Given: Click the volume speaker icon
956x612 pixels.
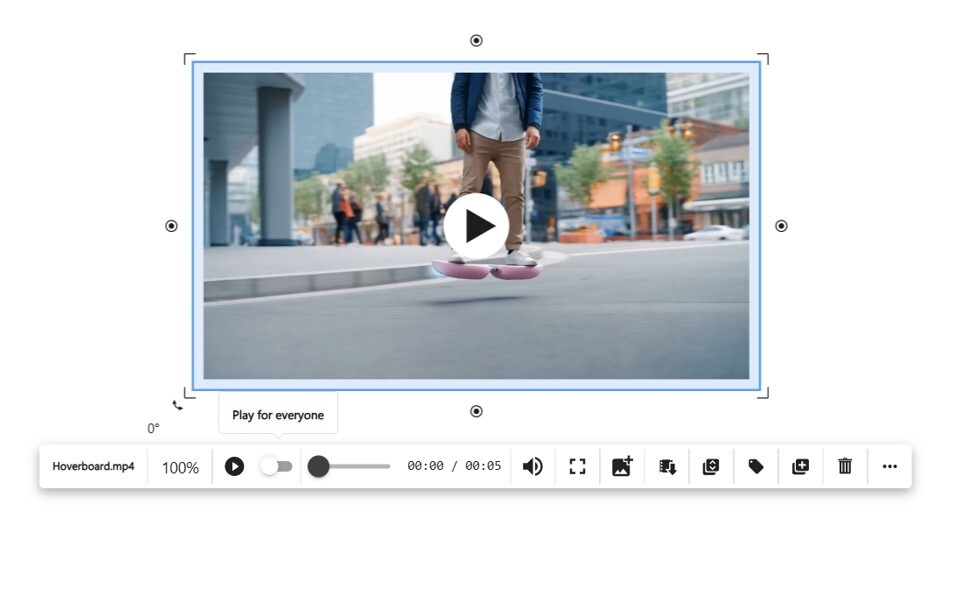Looking at the screenshot, I should tap(533, 466).
